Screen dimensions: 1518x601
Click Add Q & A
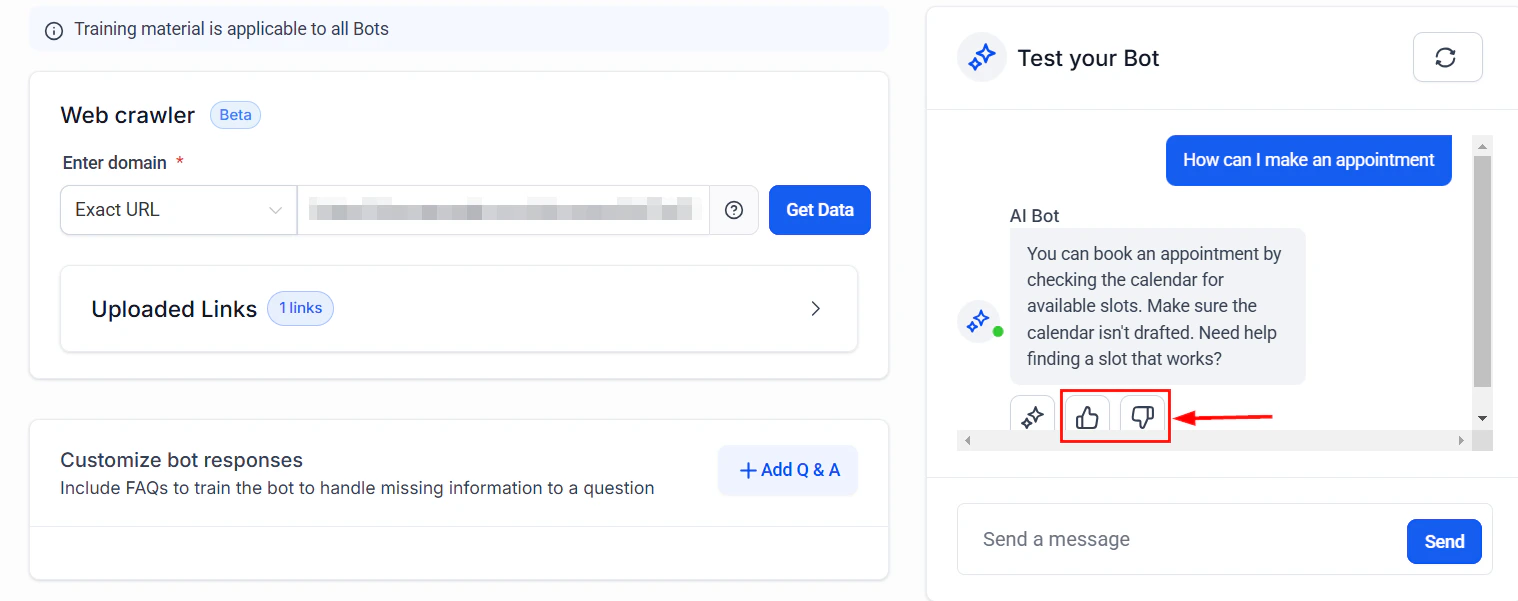coord(788,470)
